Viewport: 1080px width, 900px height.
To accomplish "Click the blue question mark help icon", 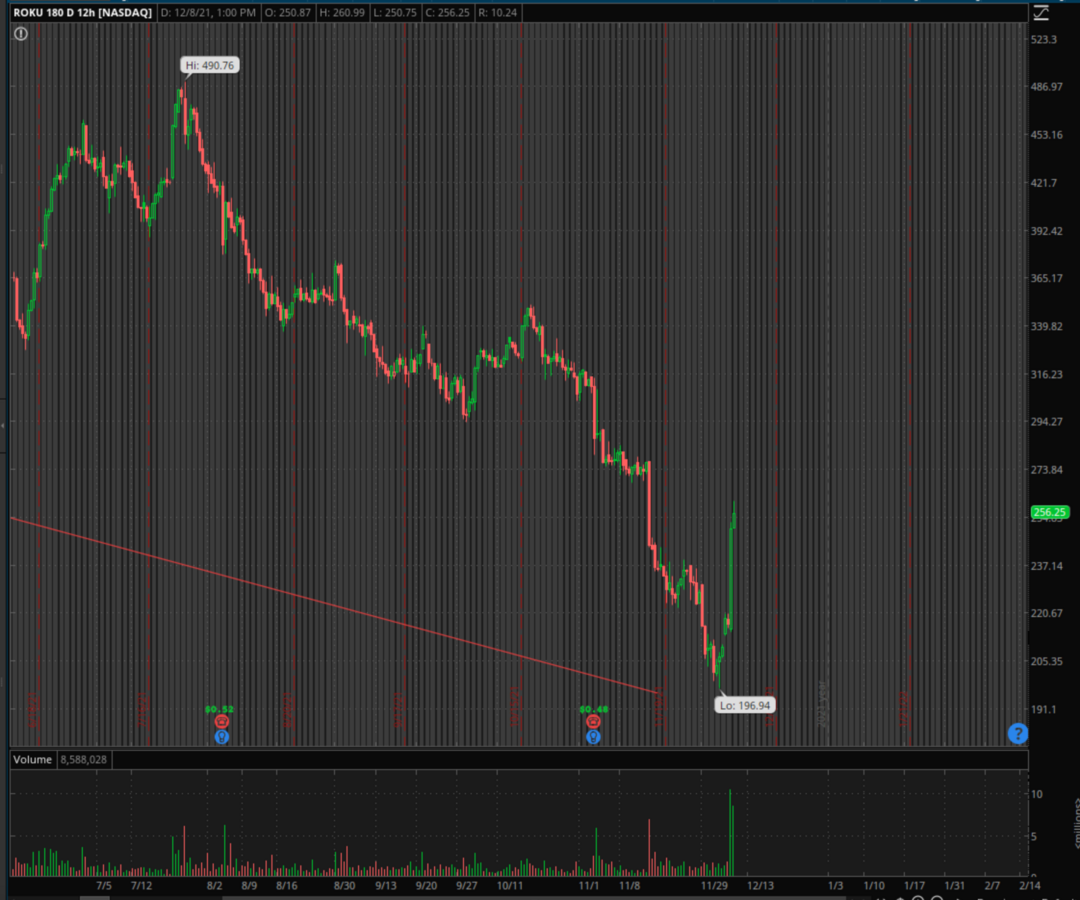I will (x=1017, y=733).
